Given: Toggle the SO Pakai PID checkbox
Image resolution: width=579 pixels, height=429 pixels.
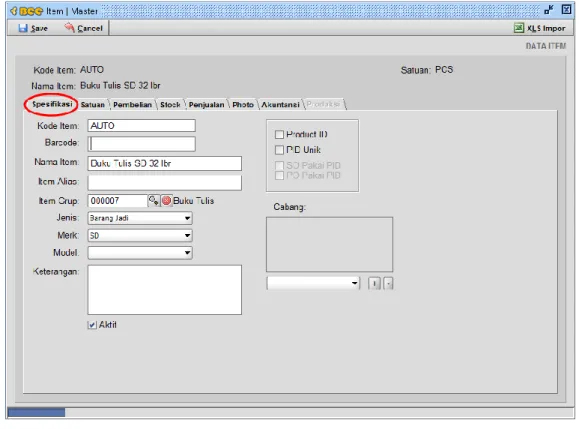Looking at the screenshot, I should point(279,165).
